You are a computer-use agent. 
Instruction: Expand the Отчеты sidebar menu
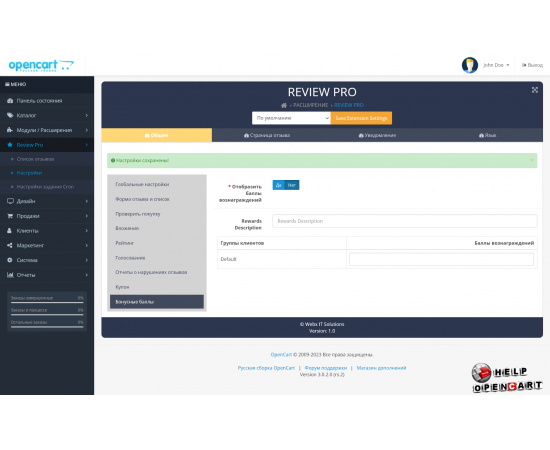tap(47, 275)
